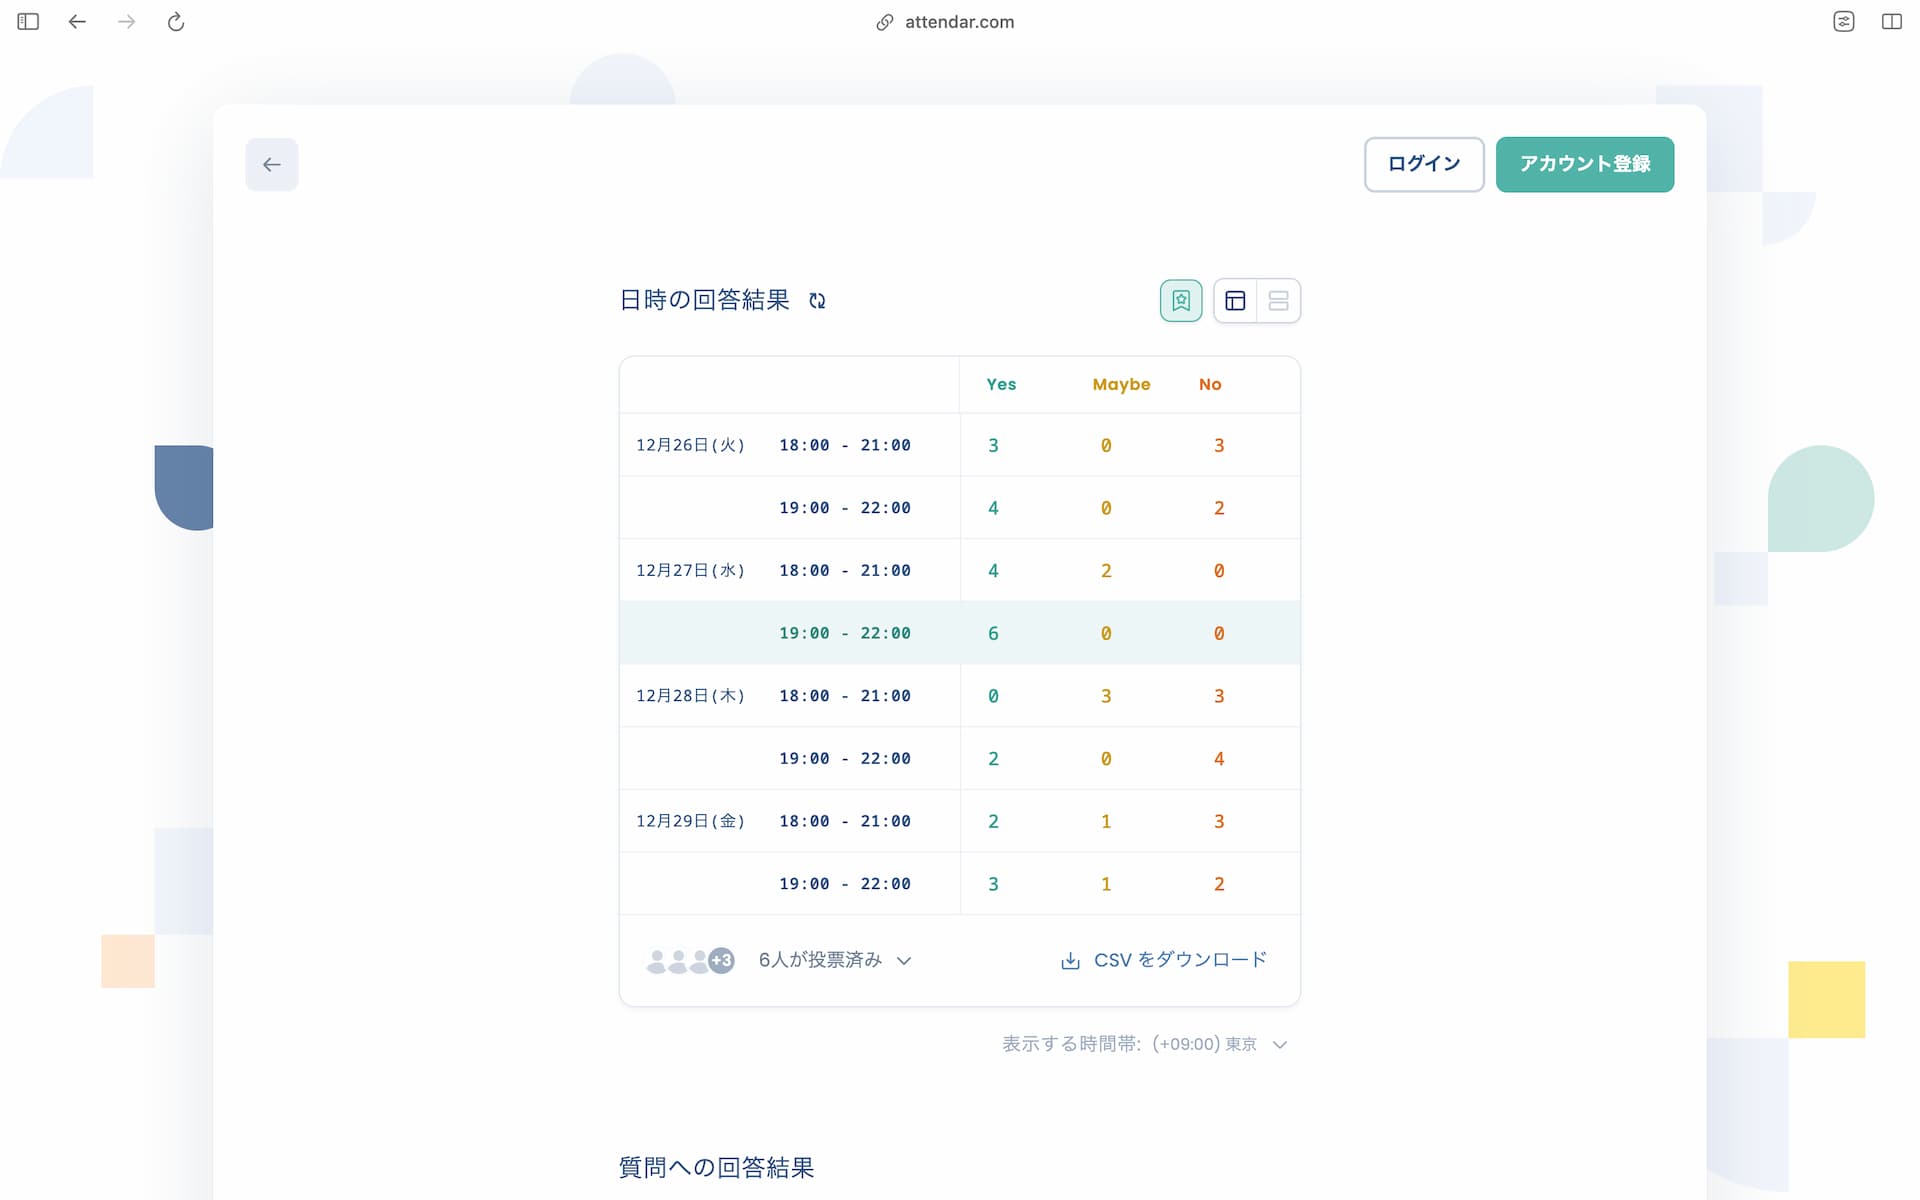Click the 12月29日 19:00 - 22:00 time slot

click(845, 884)
